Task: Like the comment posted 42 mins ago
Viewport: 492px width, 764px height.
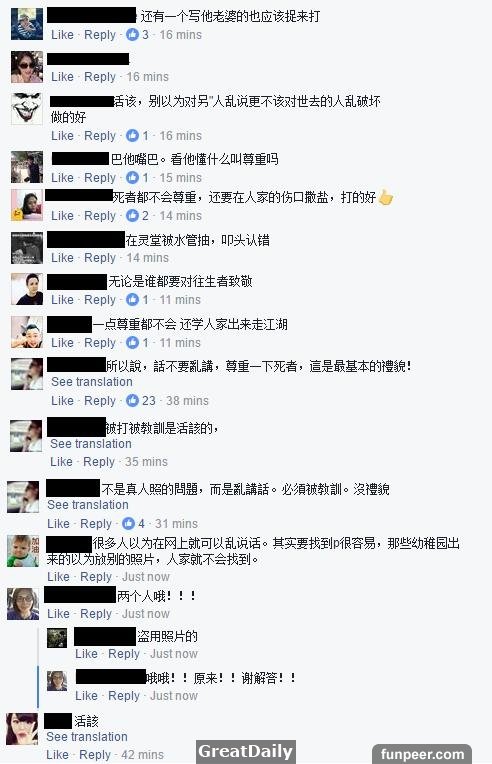Action: point(57,755)
